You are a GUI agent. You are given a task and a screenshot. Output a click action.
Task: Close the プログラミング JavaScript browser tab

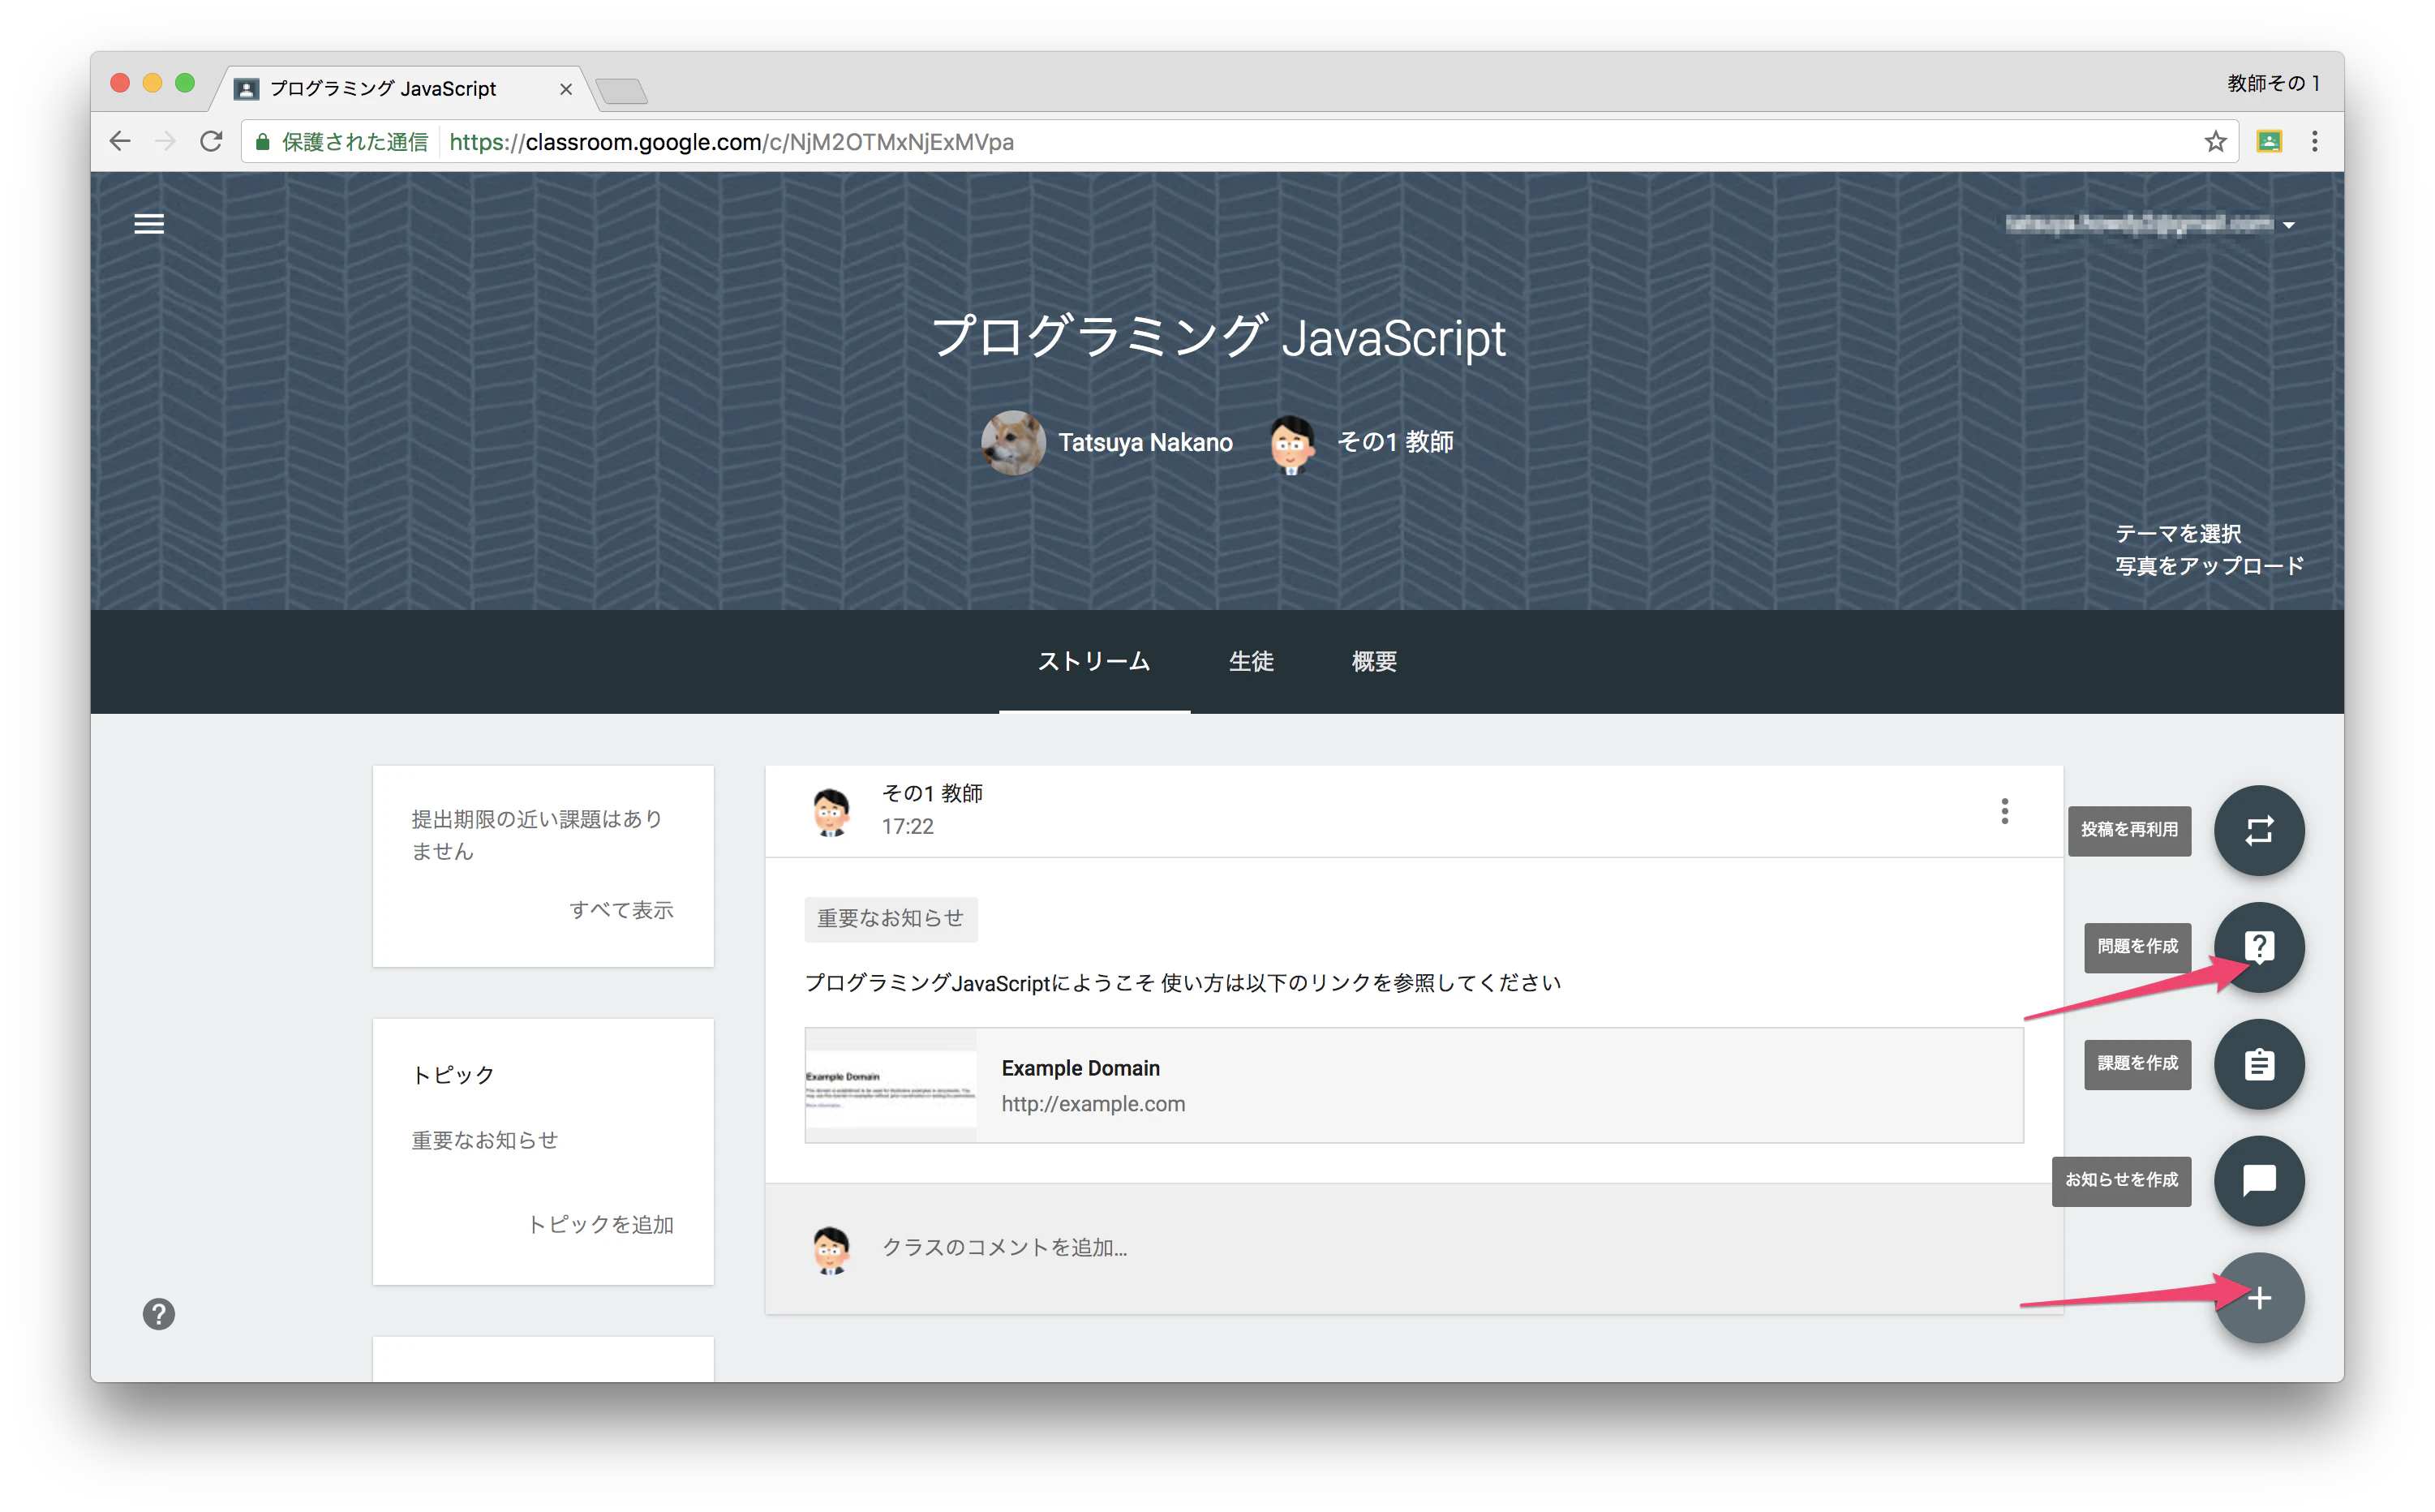(x=566, y=89)
